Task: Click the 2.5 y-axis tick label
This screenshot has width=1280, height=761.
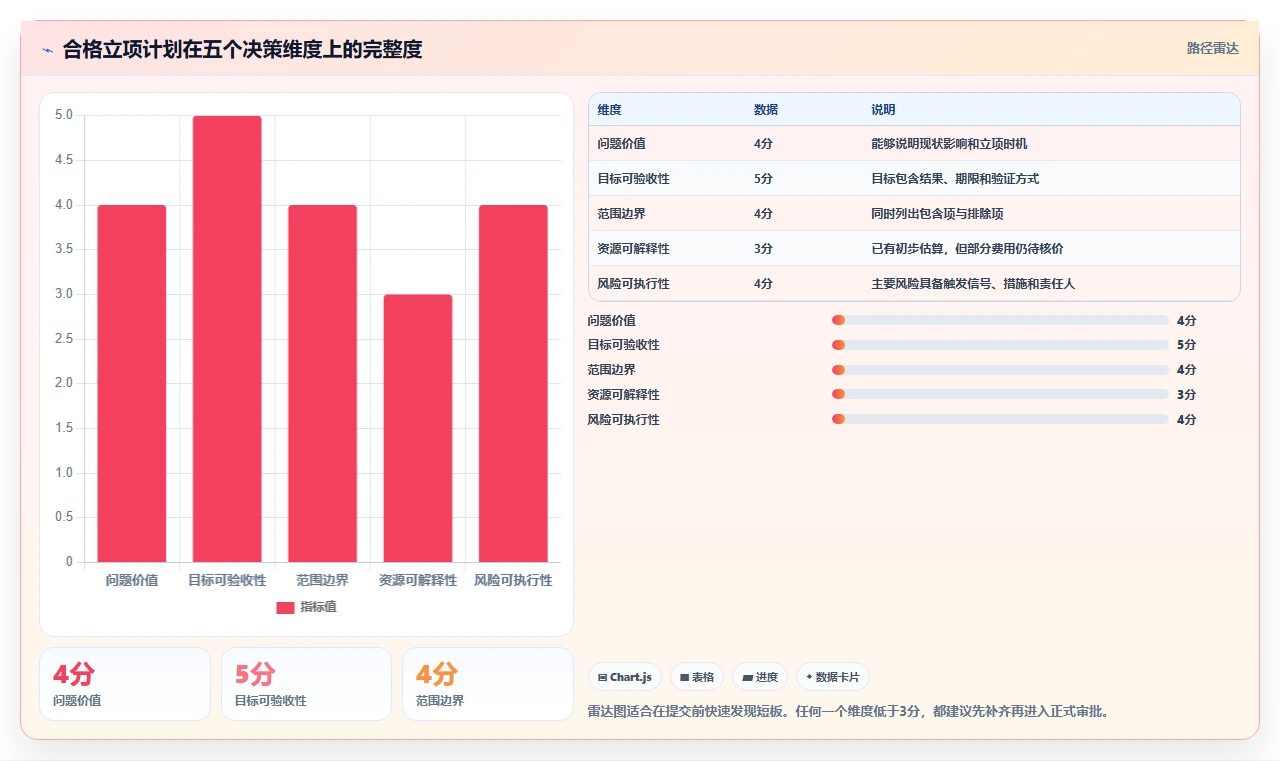Action: [x=64, y=339]
